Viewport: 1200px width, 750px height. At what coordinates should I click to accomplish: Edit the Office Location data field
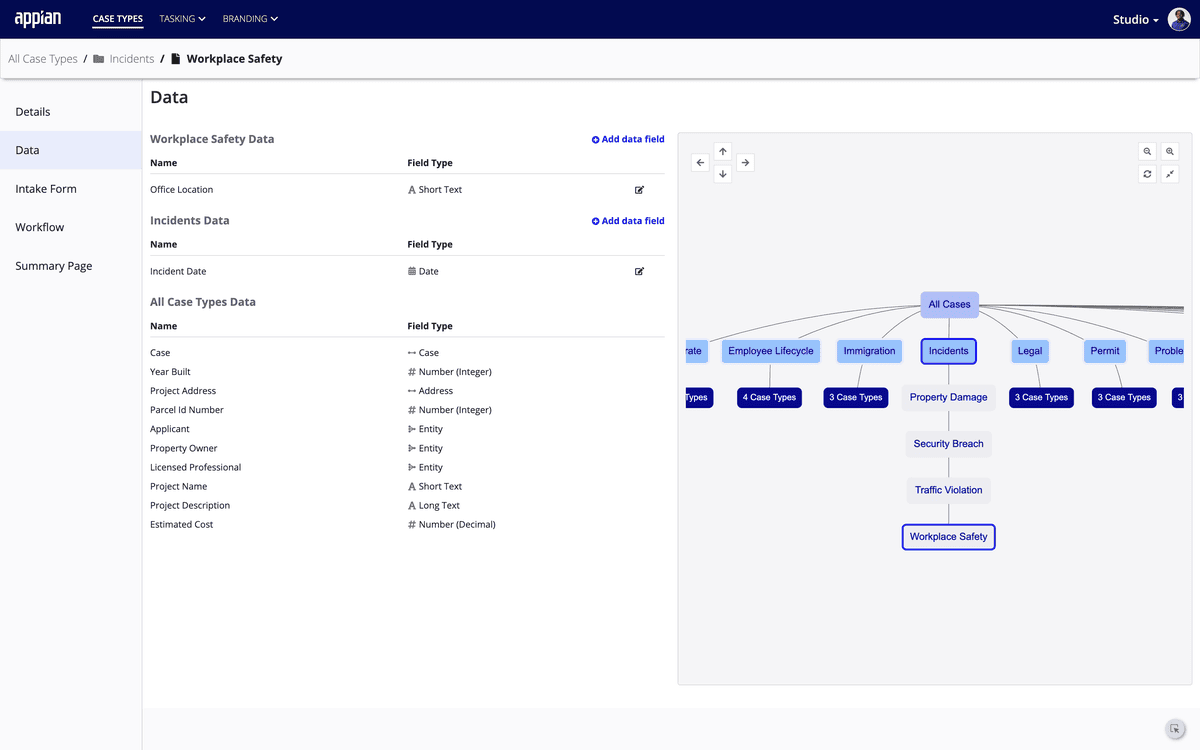tap(639, 189)
